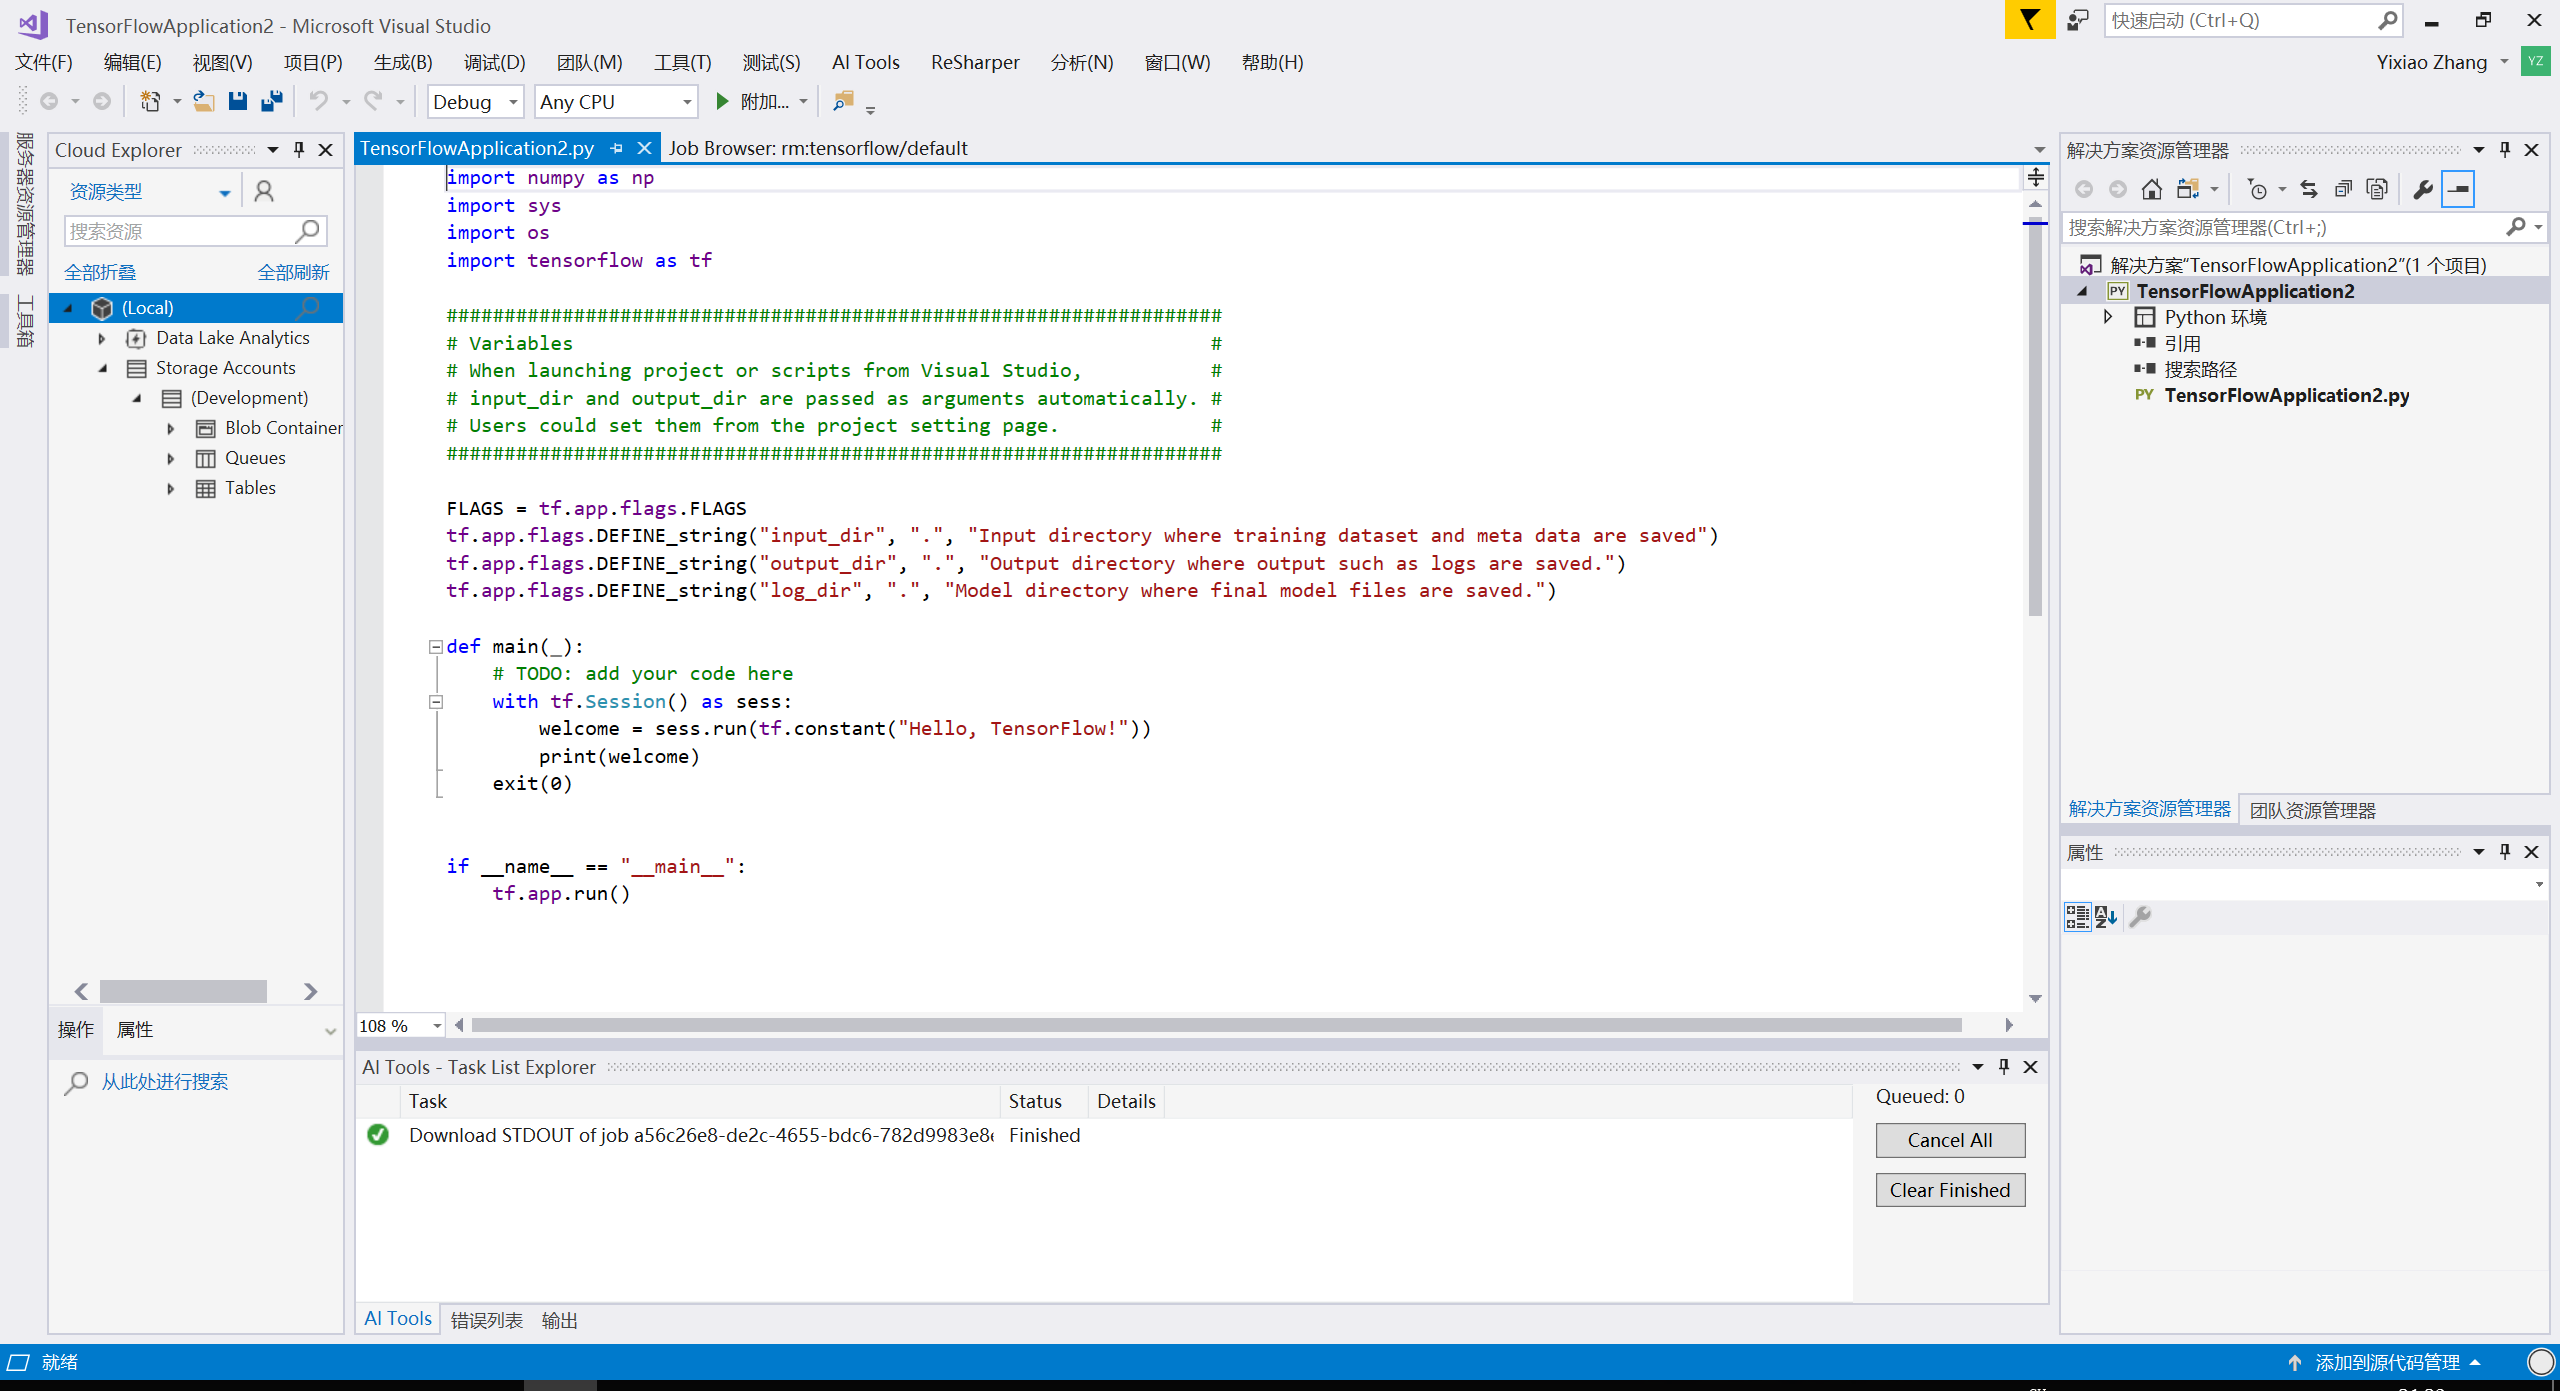Screen dimensions: 2560x1391
Task: Open the 调试(D) menu
Action: tap(494, 62)
